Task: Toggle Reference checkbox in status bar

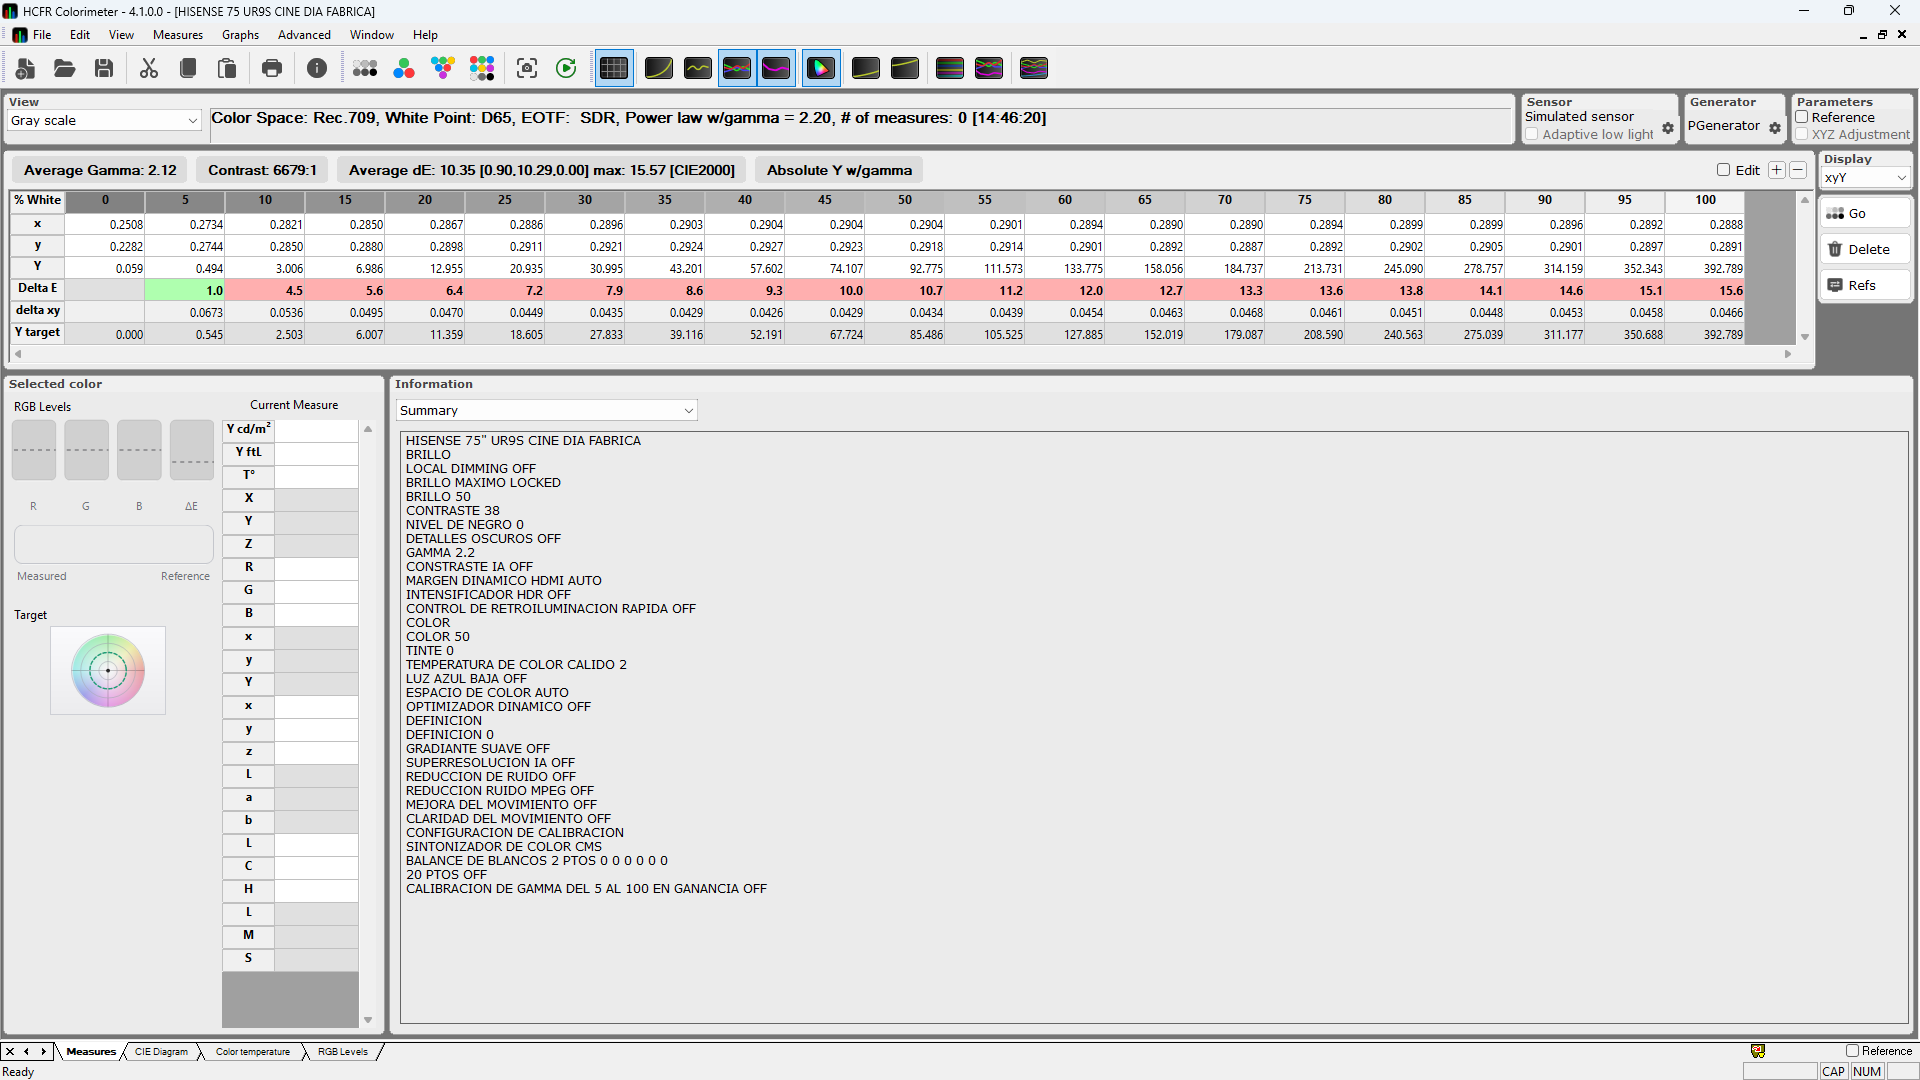Action: (1852, 1051)
